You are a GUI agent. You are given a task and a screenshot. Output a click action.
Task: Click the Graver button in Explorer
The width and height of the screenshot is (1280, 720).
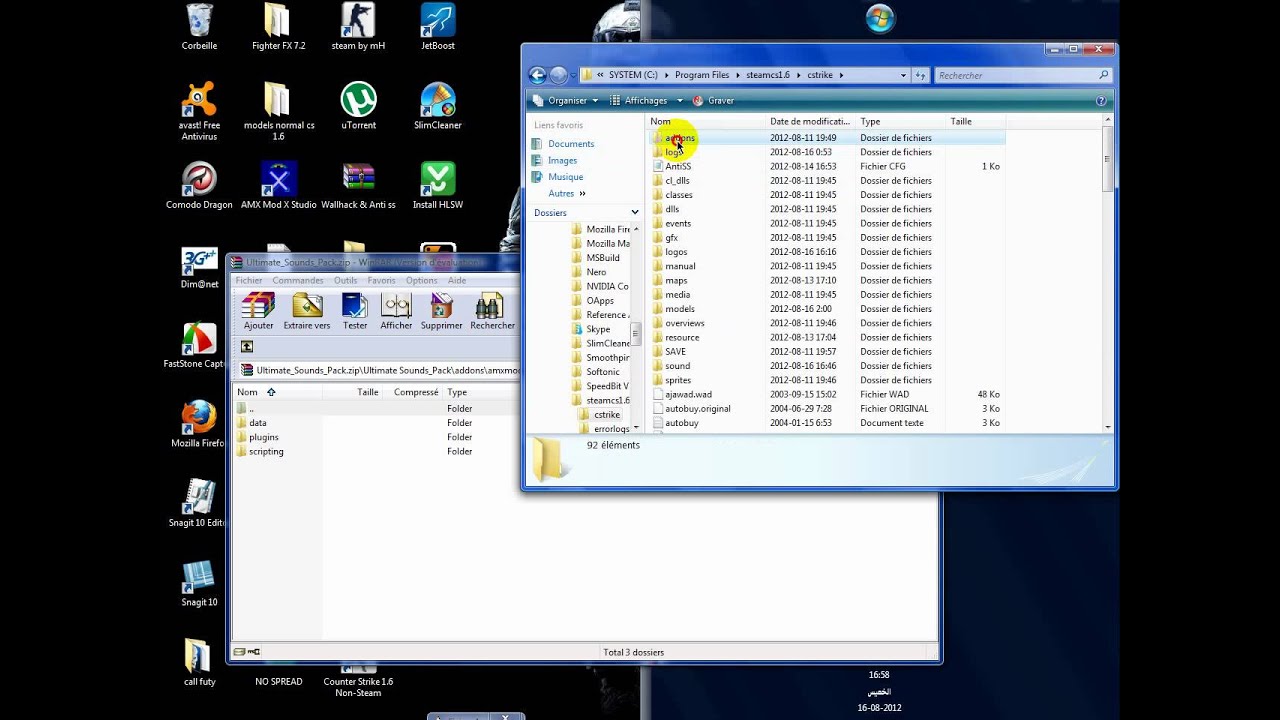click(714, 100)
